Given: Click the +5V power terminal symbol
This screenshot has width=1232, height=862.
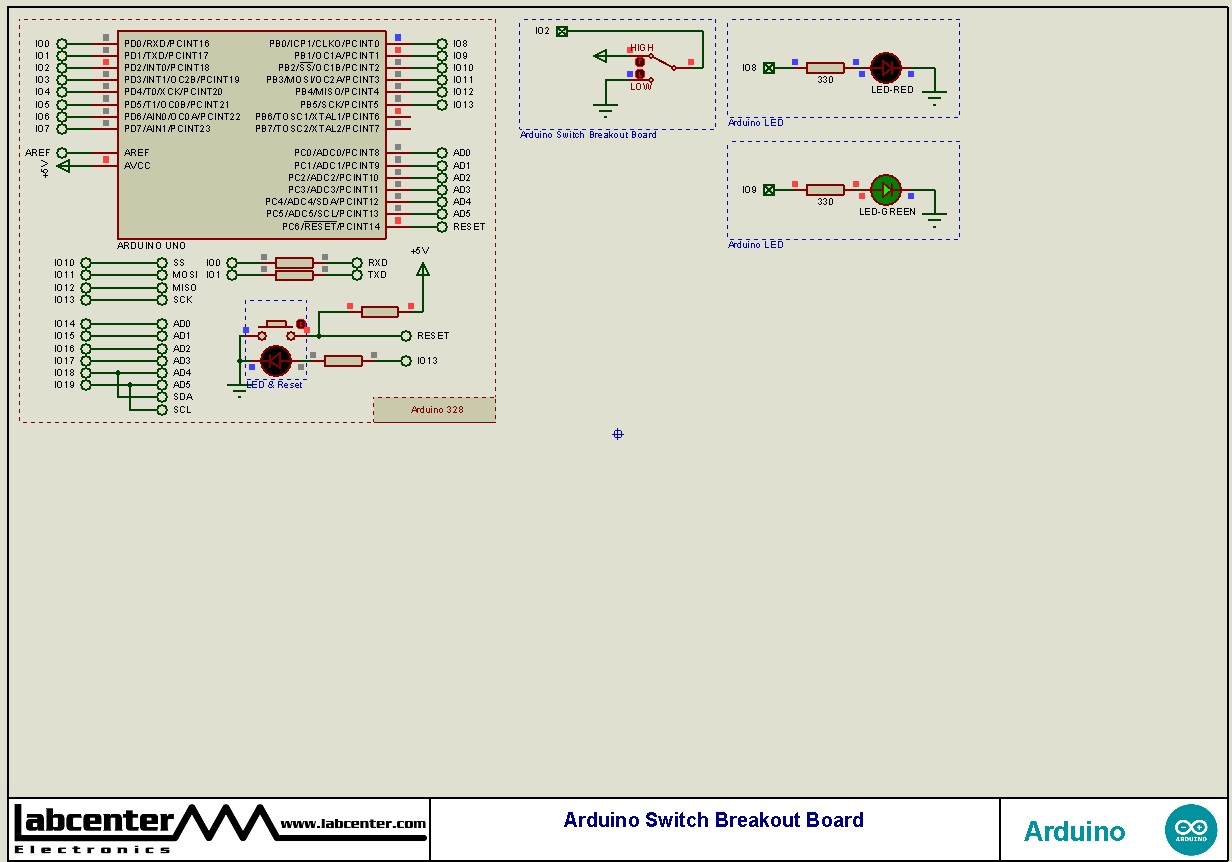Looking at the screenshot, I should pos(423,267).
